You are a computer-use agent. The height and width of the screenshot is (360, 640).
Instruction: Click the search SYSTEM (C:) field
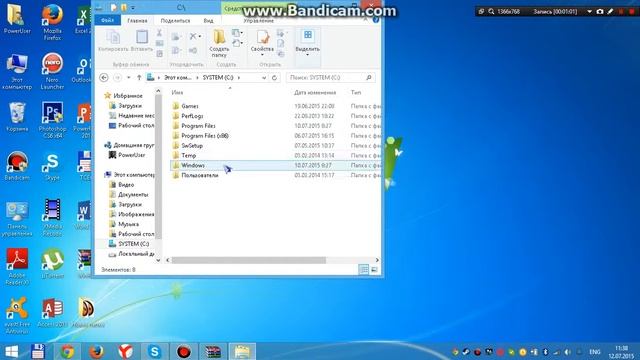tap(330, 78)
